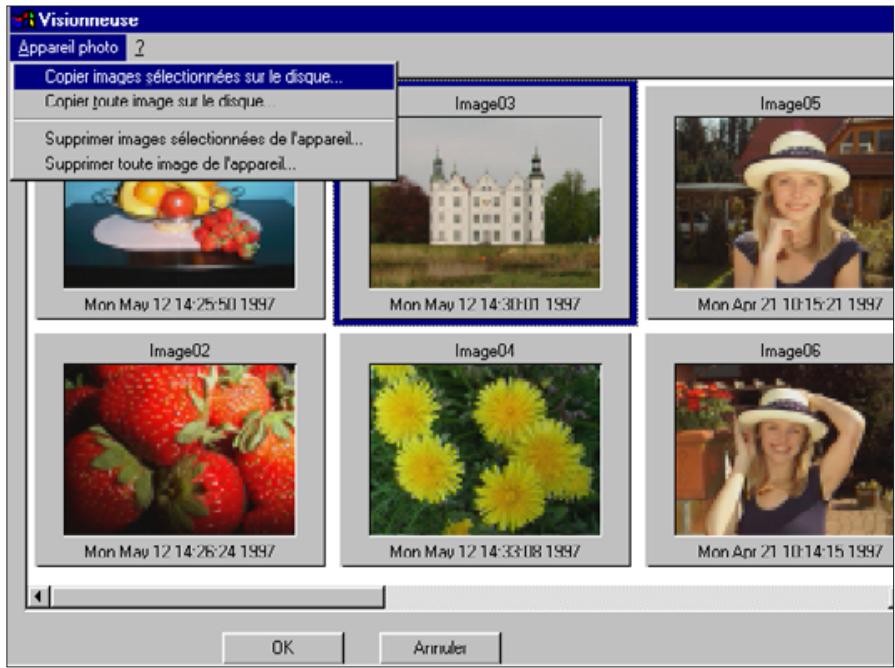Click the OK button
The height and width of the screenshot is (668, 895).
pyautogui.click(x=283, y=647)
